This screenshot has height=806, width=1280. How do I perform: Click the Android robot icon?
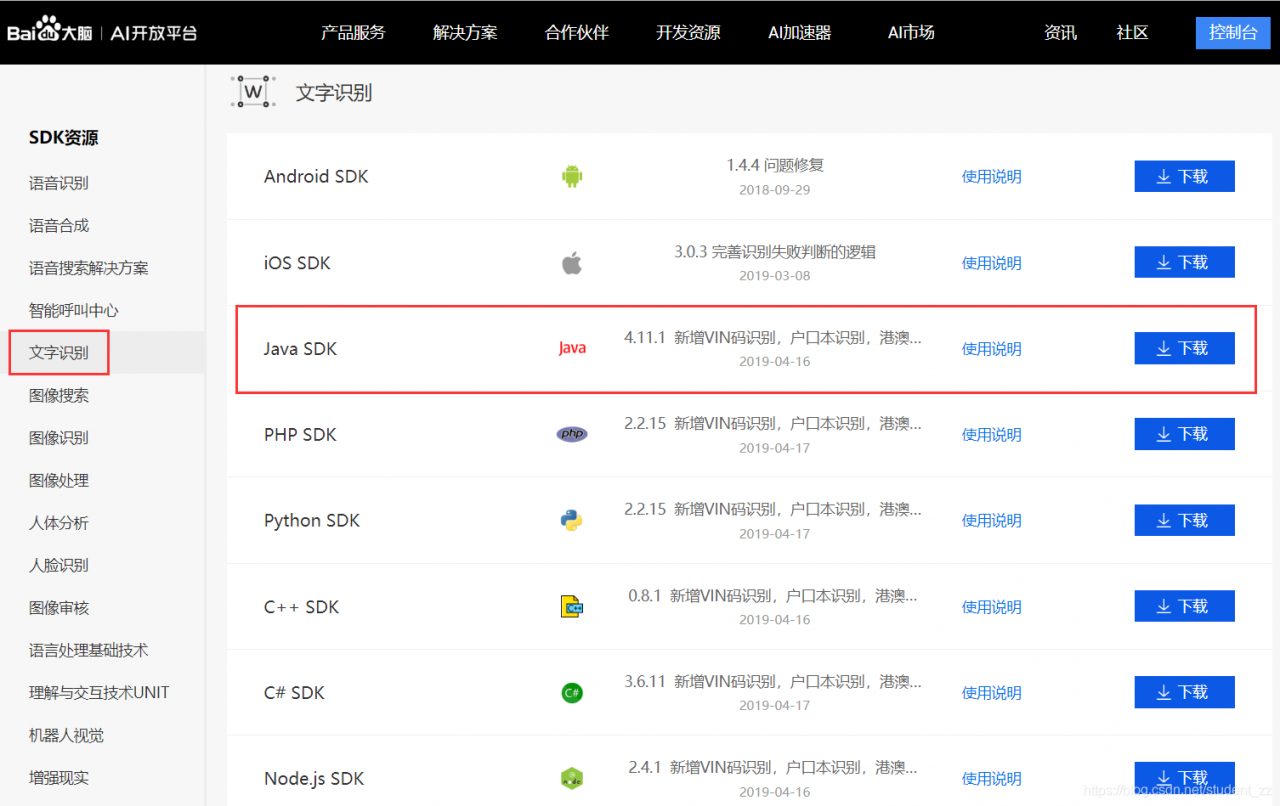[x=572, y=177]
